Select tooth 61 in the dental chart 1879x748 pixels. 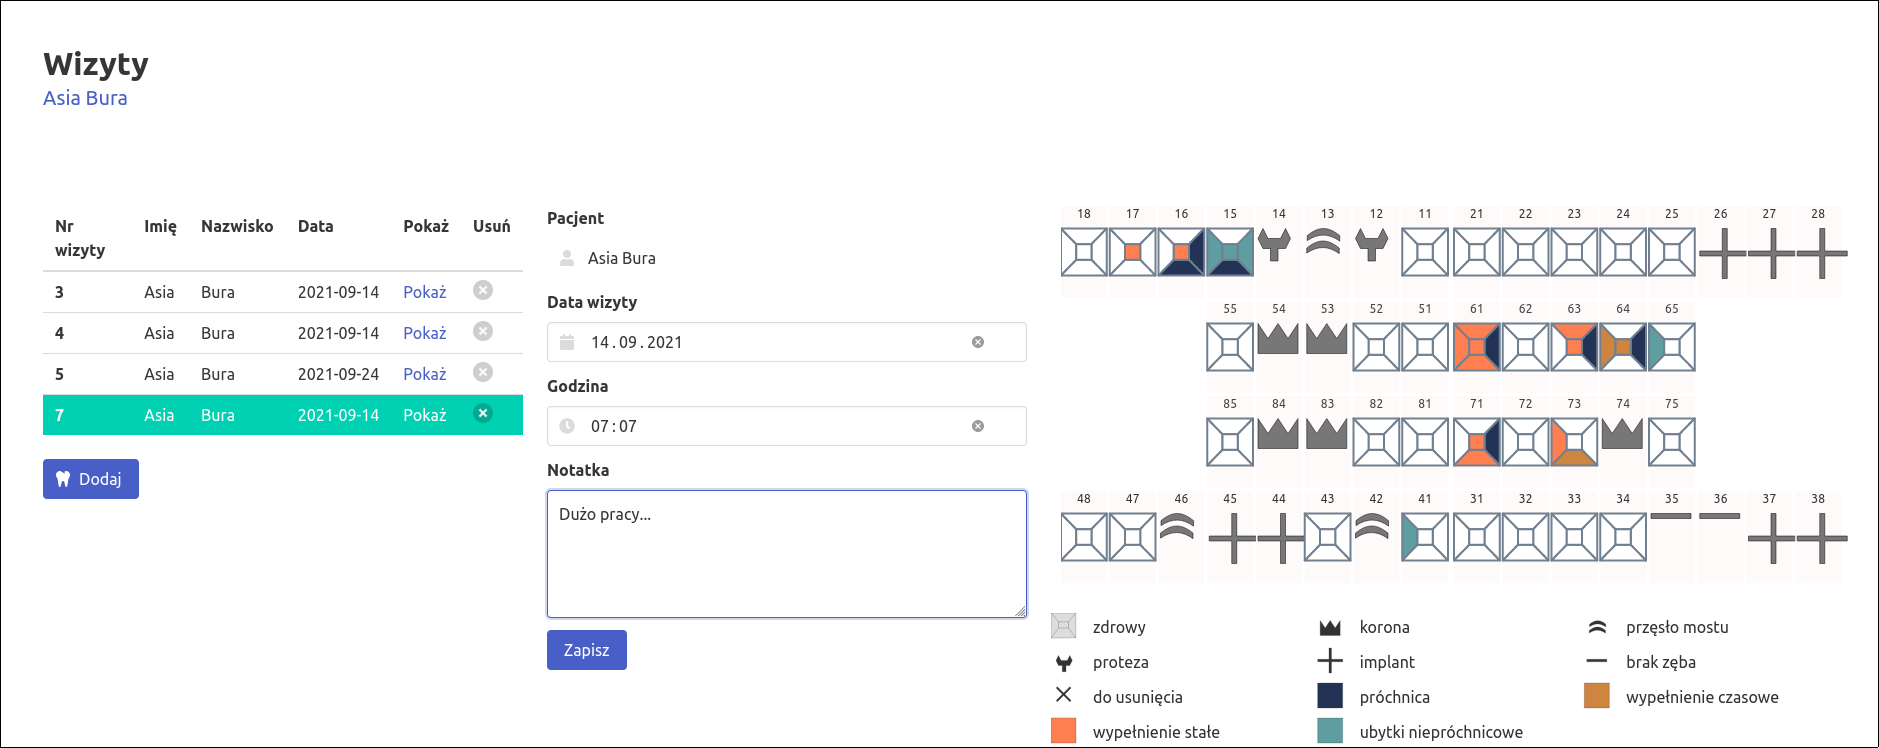[x=1476, y=348]
